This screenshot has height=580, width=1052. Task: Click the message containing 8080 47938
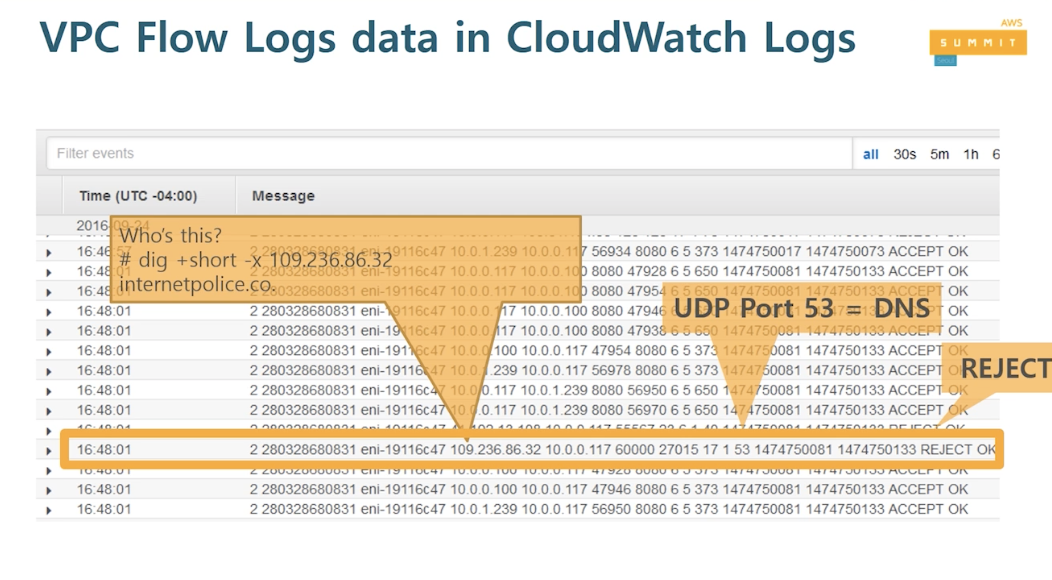[609, 330]
